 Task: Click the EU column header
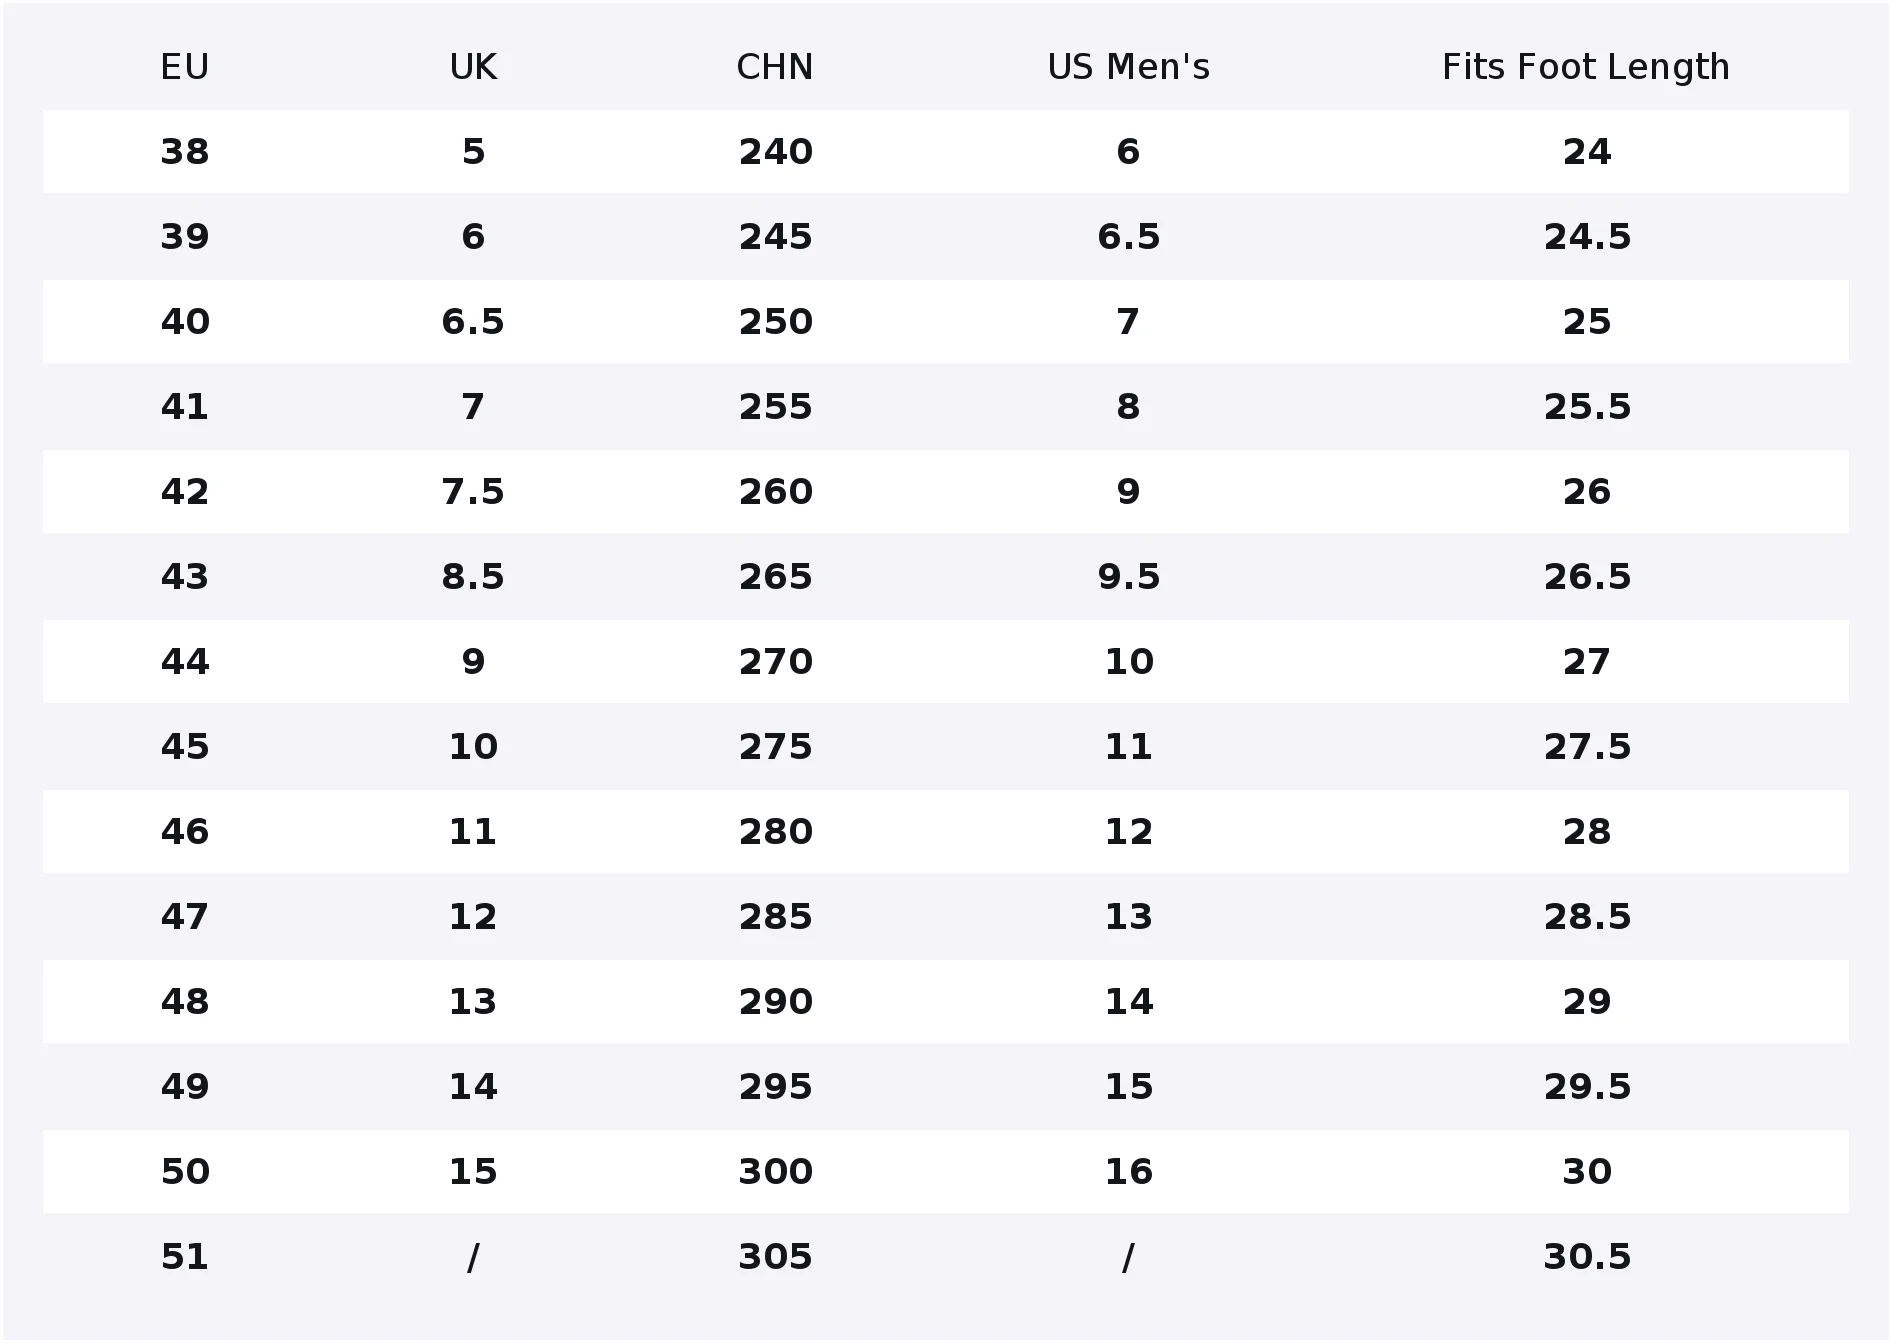pyautogui.click(x=185, y=67)
